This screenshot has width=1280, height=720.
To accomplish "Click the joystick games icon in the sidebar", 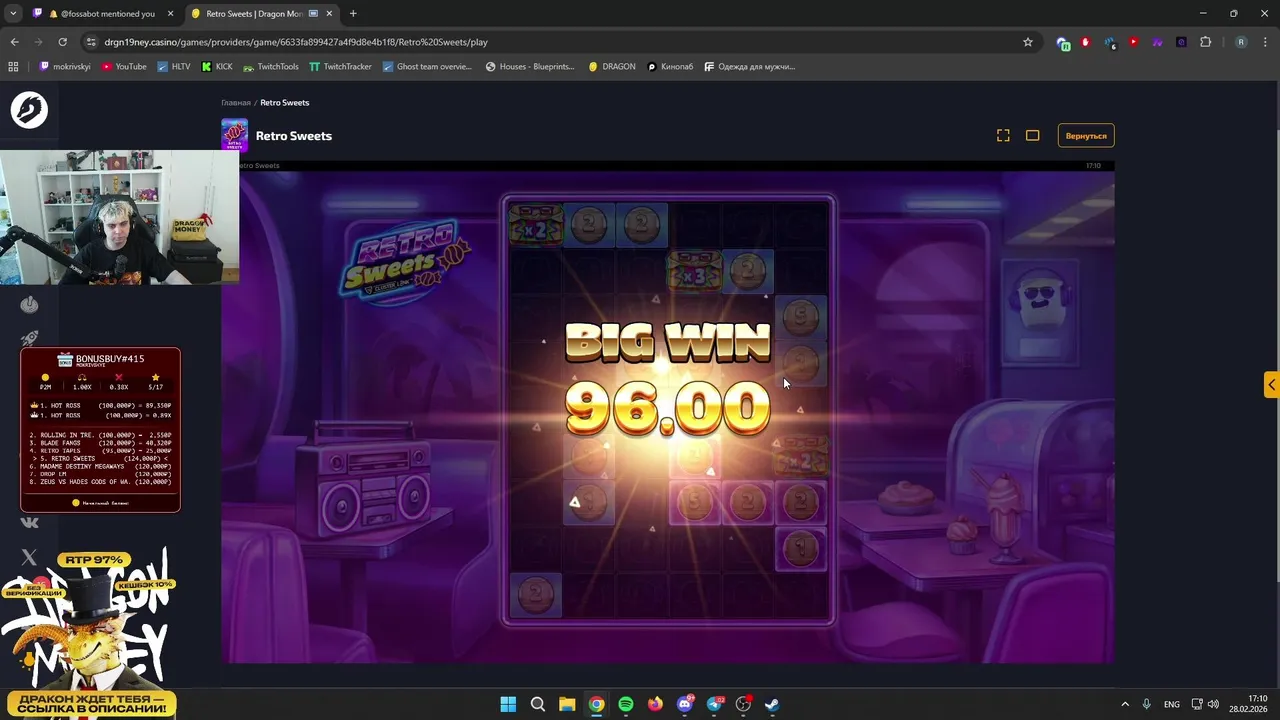I will [x=29, y=304].
